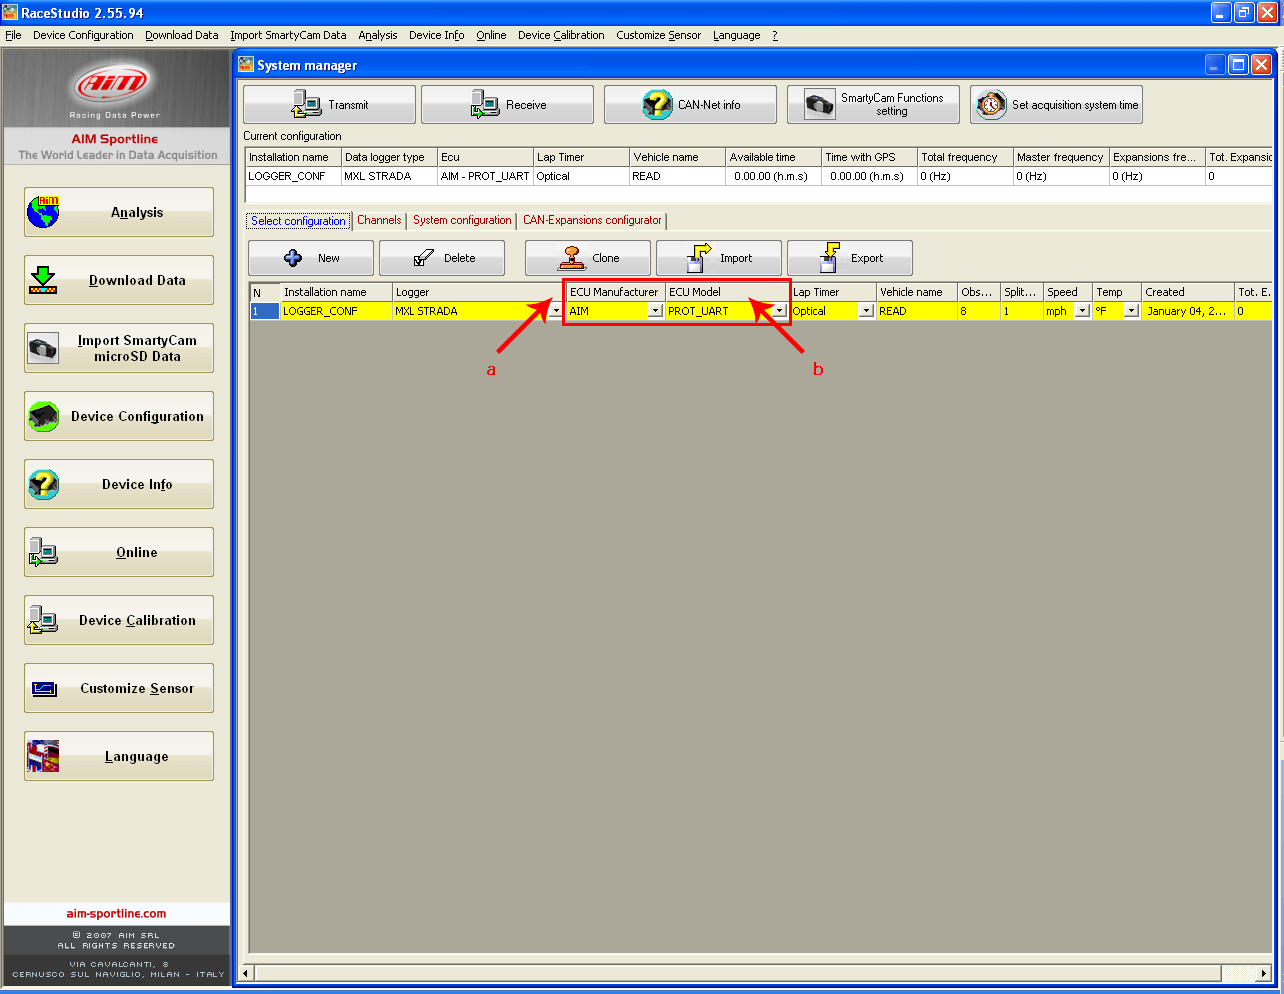Click the blue plus New icon

coord(293,258)
